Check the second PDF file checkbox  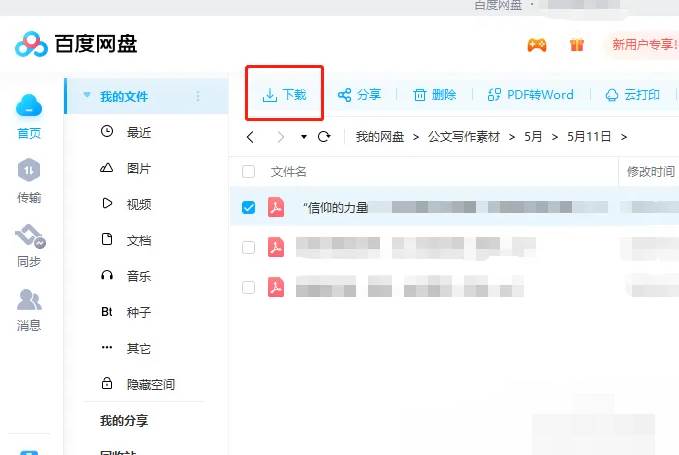(249, 248)
